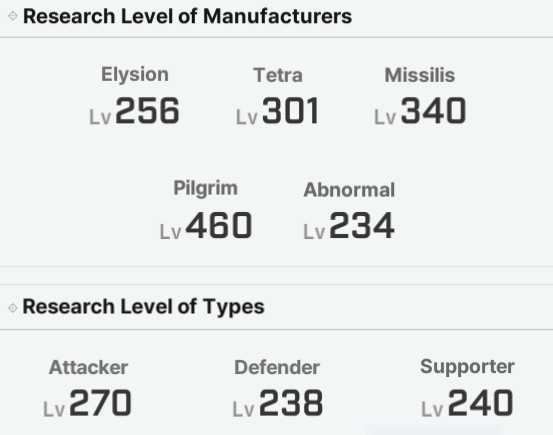Screen dimensions: 553x435
Task: Select the Missilis manufacturer label
Action: pyautogui.click(x=420, y=75)
